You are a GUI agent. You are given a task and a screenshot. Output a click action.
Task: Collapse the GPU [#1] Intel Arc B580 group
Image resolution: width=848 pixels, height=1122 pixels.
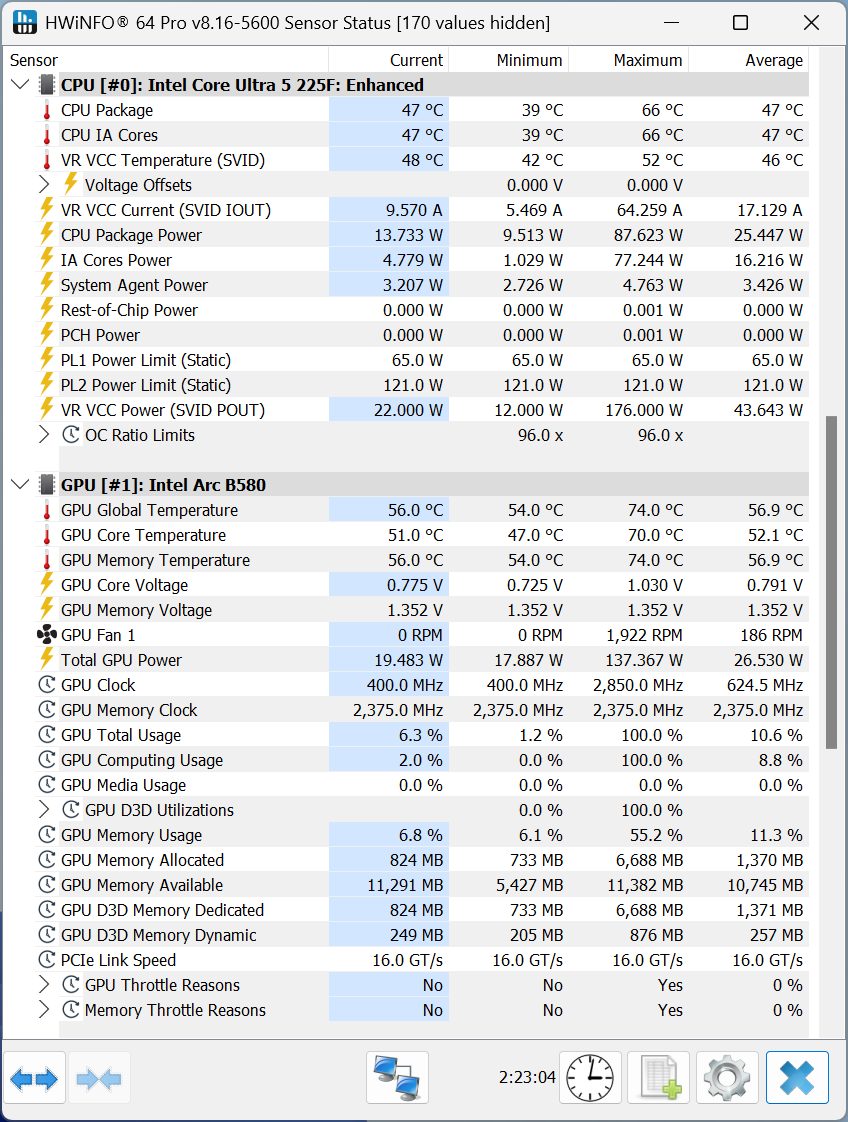[x=19, y=485]
